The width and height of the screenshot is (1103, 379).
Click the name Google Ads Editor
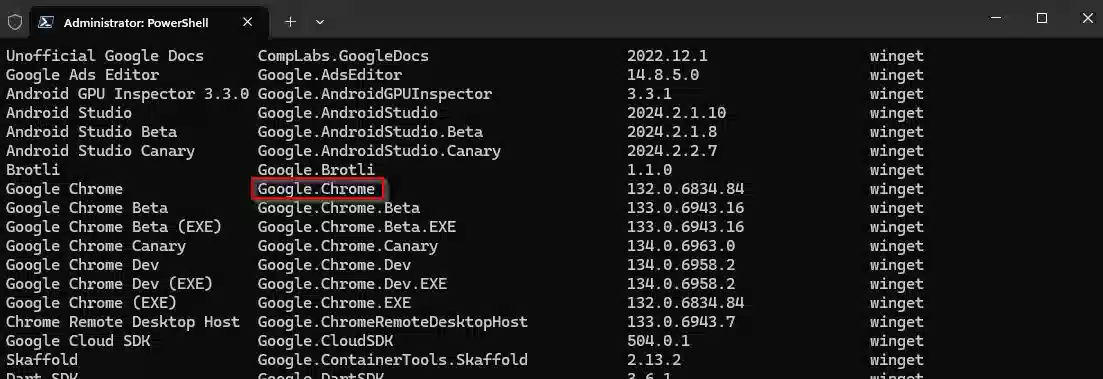(82, 75)
